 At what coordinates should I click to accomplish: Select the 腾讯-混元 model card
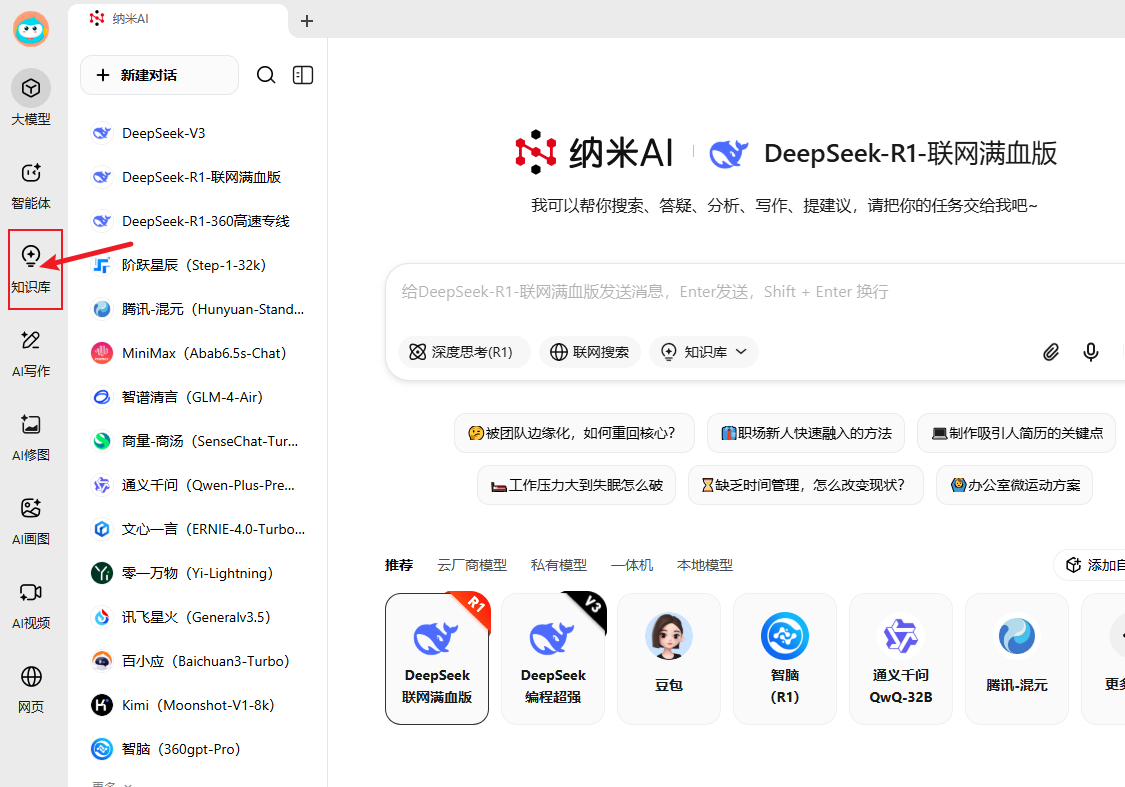[x=1017, y=659]
